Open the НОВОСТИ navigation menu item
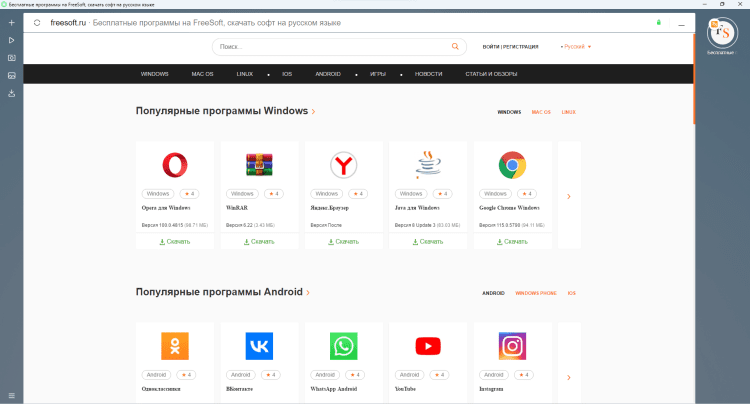The width and height of the screenshot is (750, 404). 429,74
